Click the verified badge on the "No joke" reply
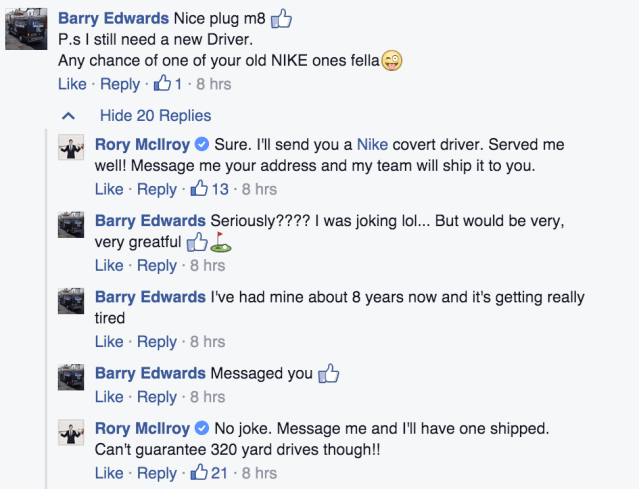Viewport: 639px width, 489px height. pos(201,429)
